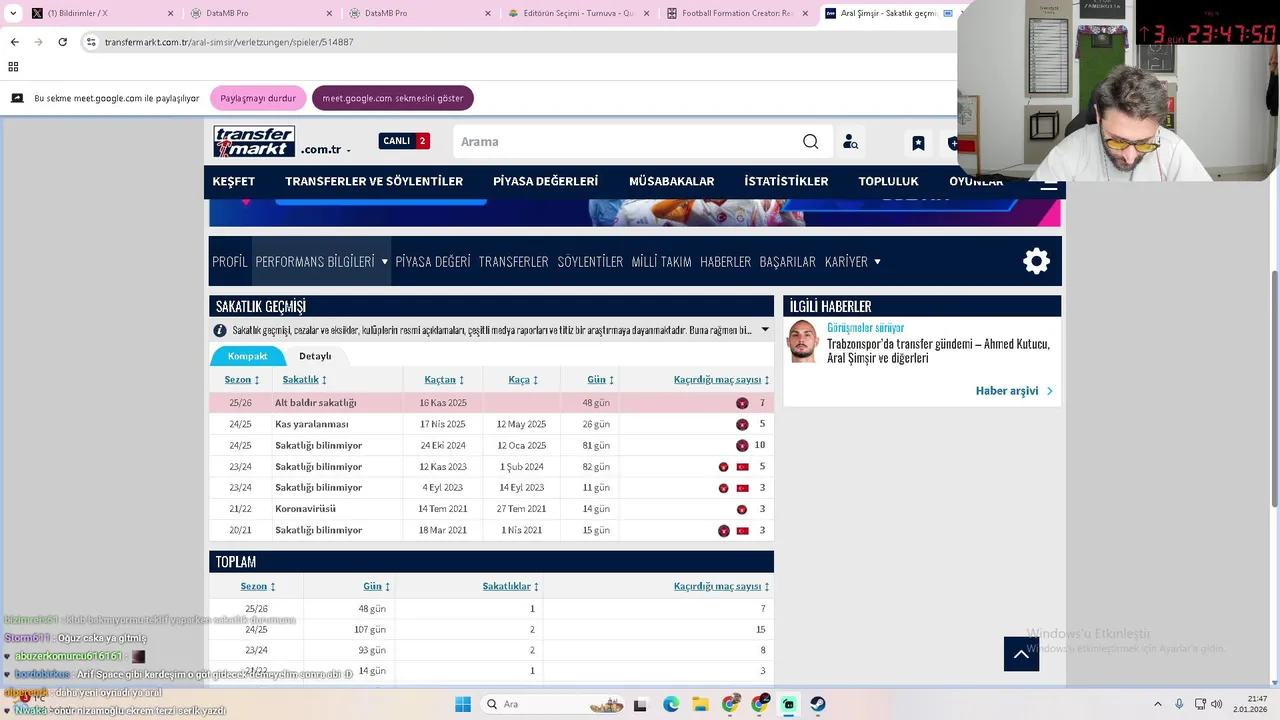Click the news thumbnail player photo
Viewport: 1280px width, 720px height.
[802, 342]
